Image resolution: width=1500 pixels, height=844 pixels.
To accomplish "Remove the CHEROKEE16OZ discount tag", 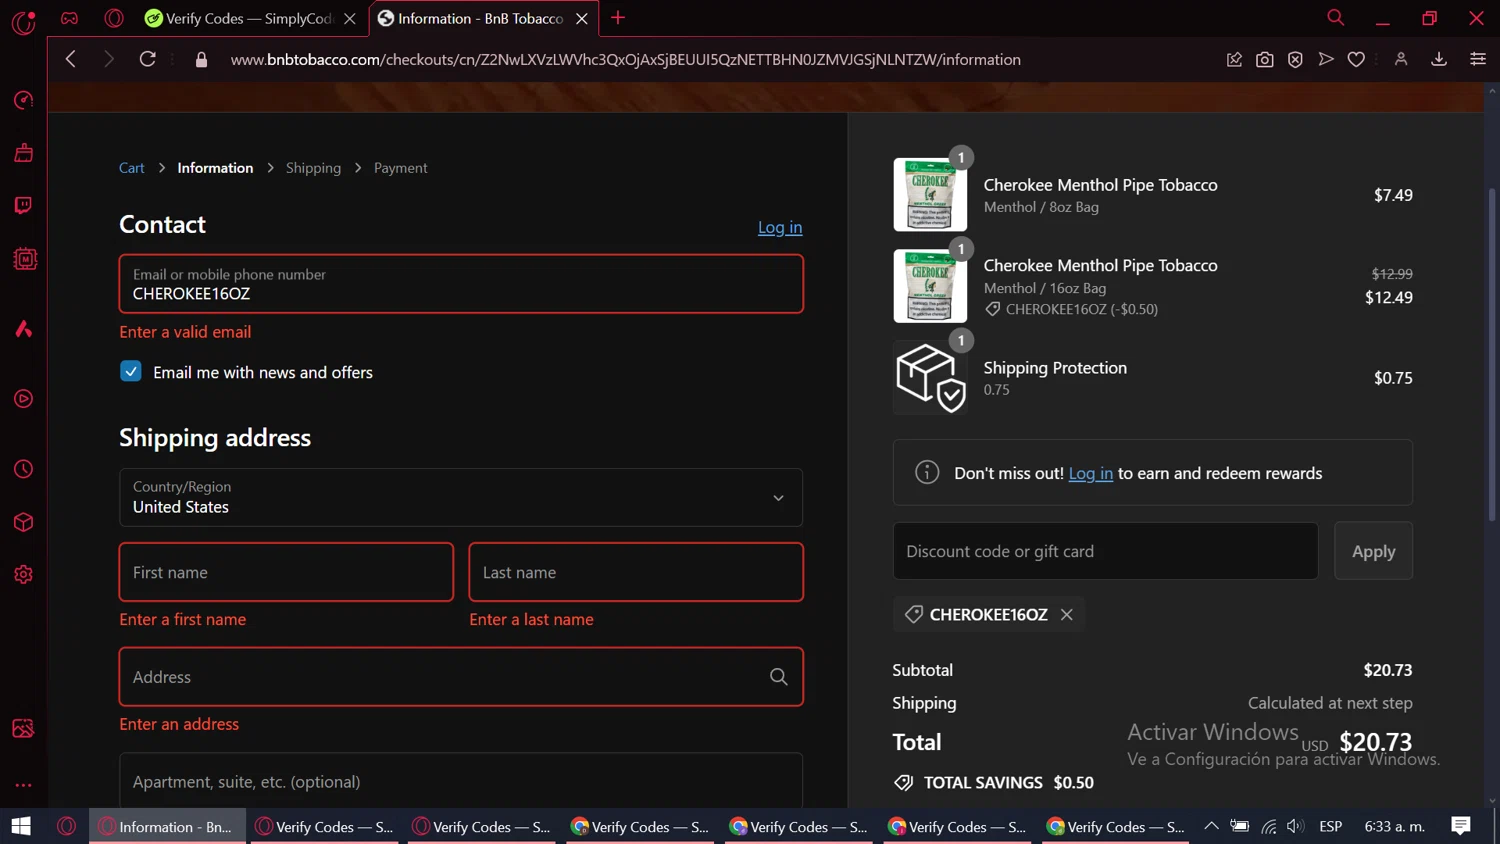I will click(x=1067, y=614).
